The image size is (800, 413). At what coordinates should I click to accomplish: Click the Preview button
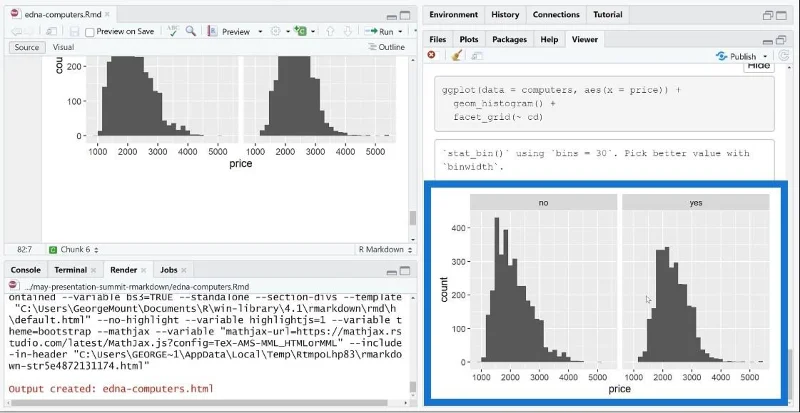click(231, 32)
